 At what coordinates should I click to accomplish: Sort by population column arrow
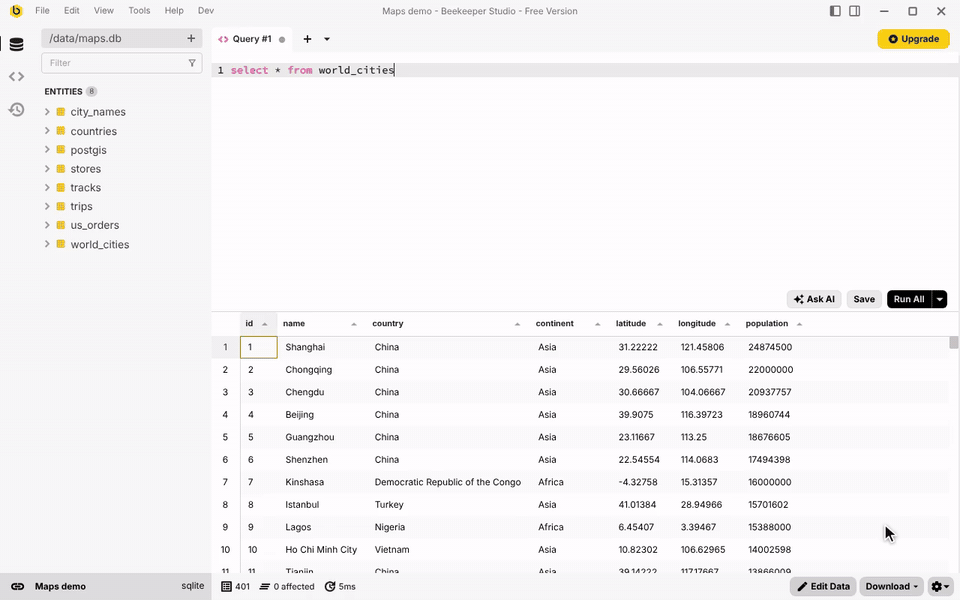[x=799, y=324]
